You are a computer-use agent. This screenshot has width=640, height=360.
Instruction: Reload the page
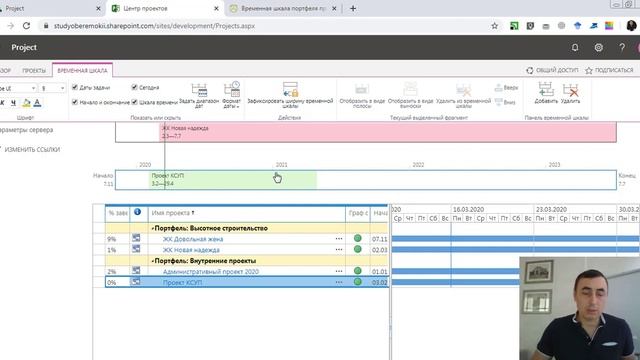tap(26, 26)
